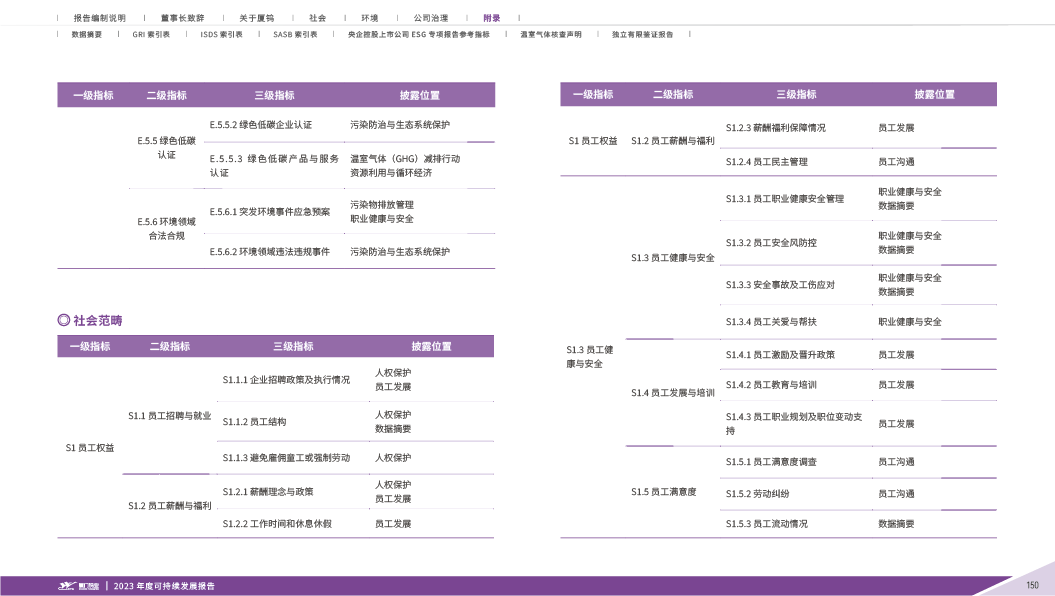Open the 社会 tab in top navigation
1055x596 pixels.
[317, 18]
